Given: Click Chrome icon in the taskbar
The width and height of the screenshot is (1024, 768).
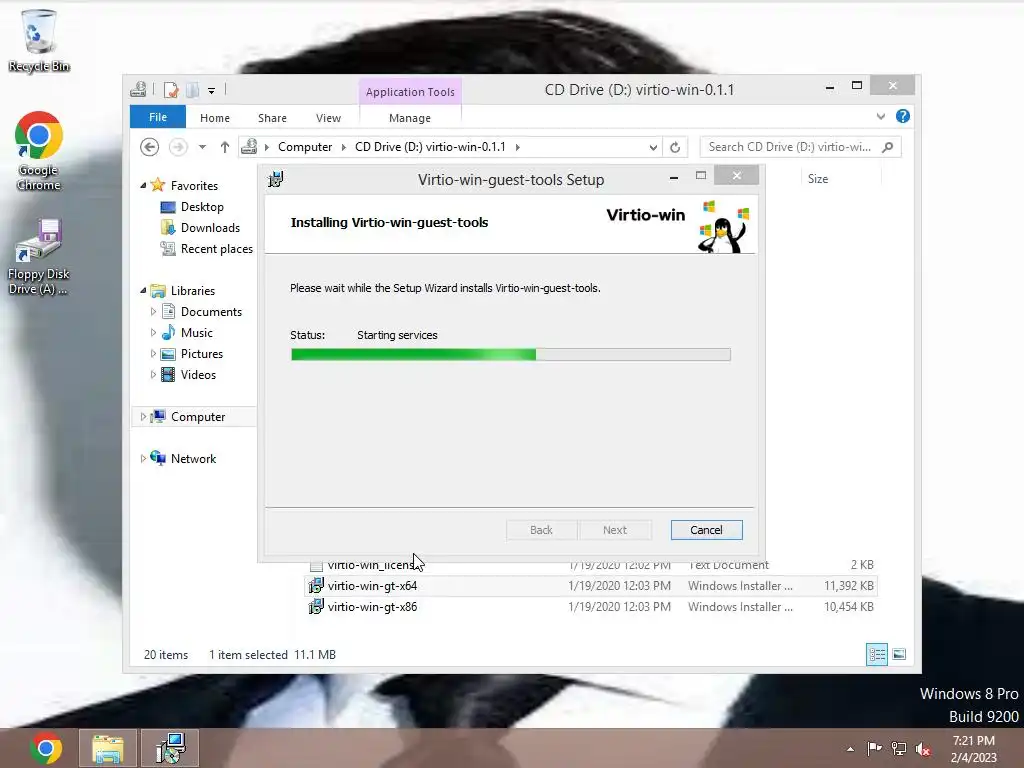Looking at the screenshot, I should click(x=46, y=748).
